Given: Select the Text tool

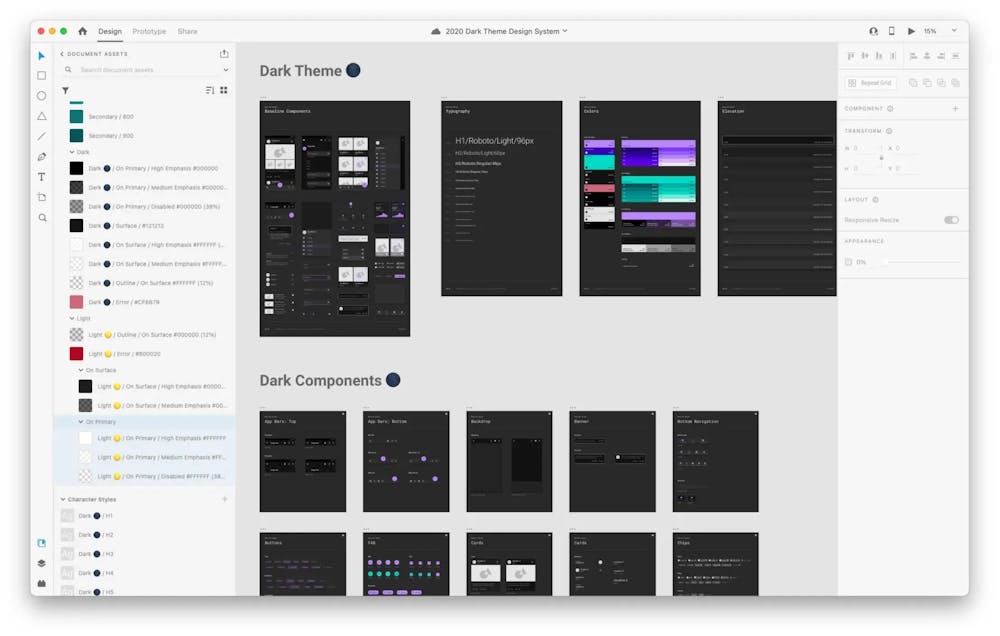Looking at the screenshot, I should point(41,177).
